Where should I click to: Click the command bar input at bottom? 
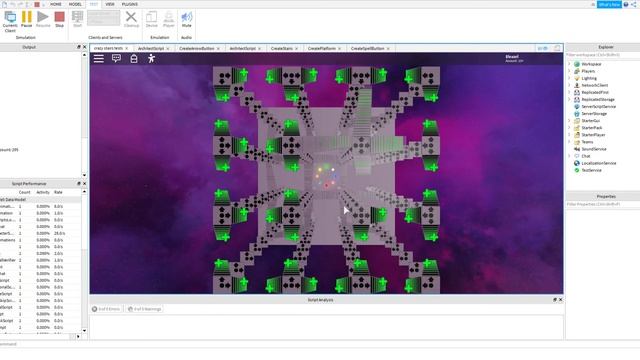click(320, 344)
